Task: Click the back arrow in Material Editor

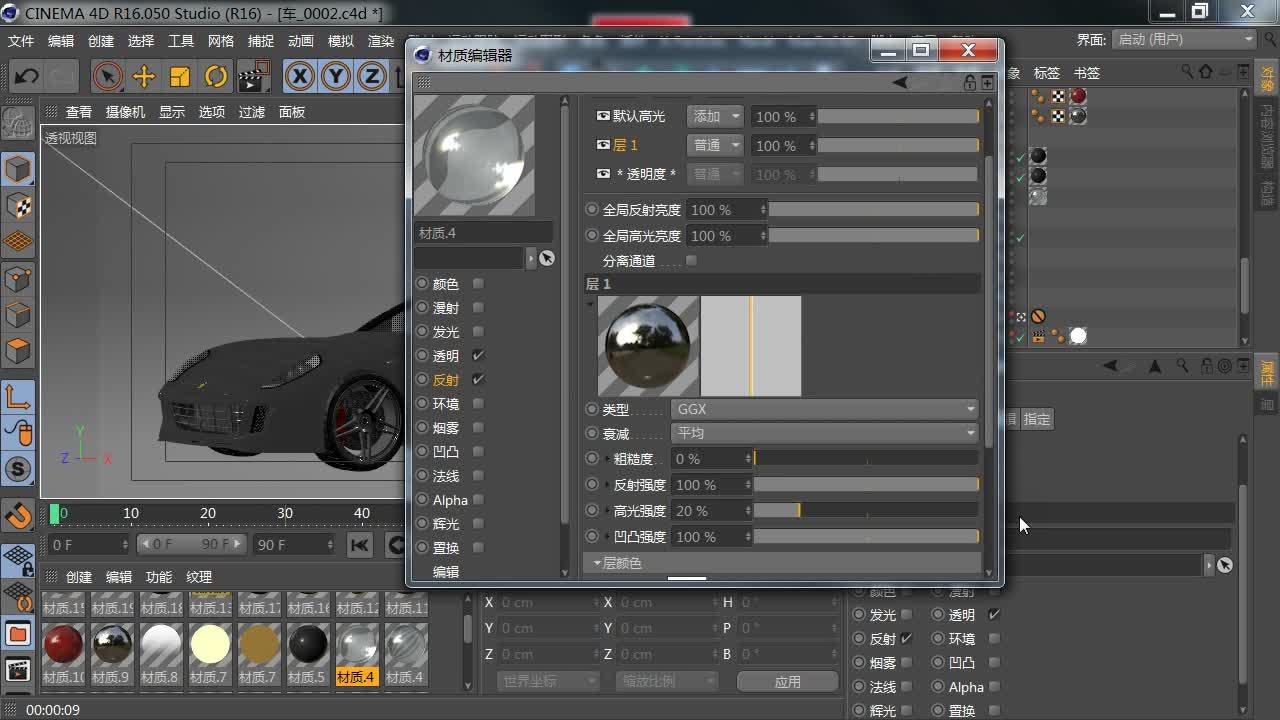Action: click(x=900, y=83)
